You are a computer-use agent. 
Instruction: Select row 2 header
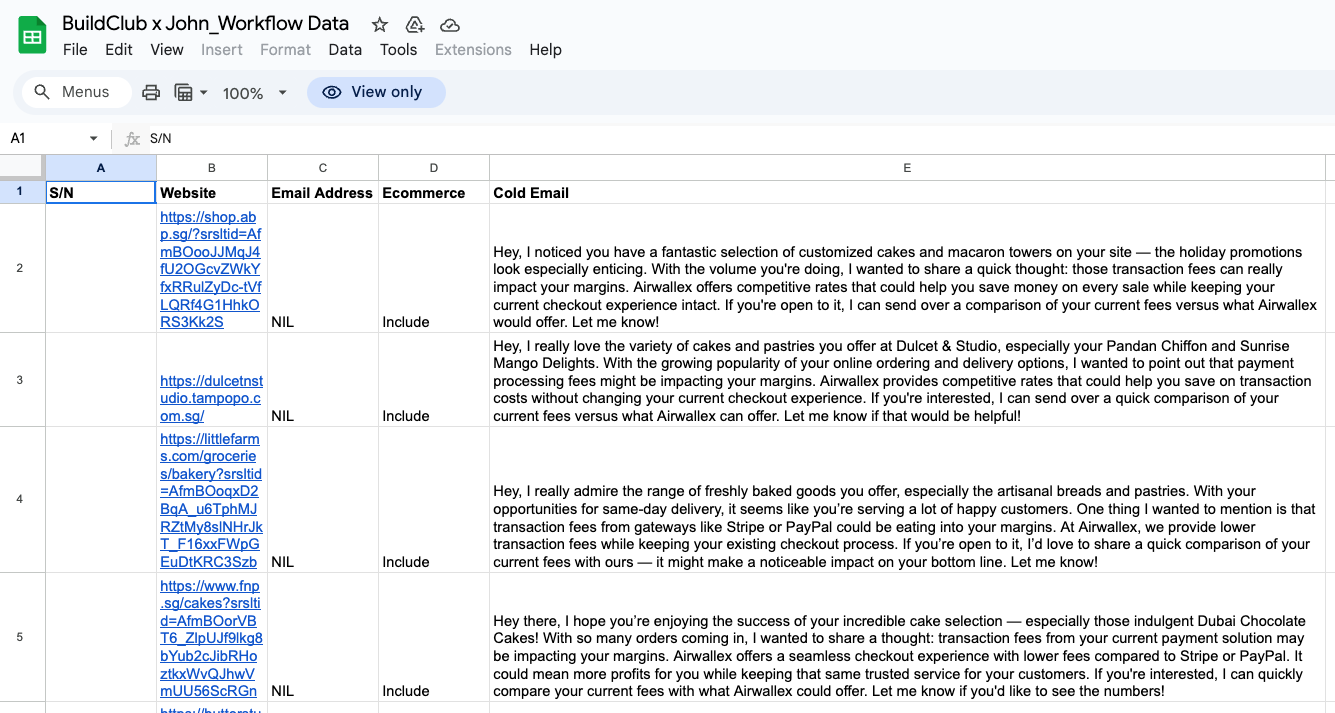(23, 268)
